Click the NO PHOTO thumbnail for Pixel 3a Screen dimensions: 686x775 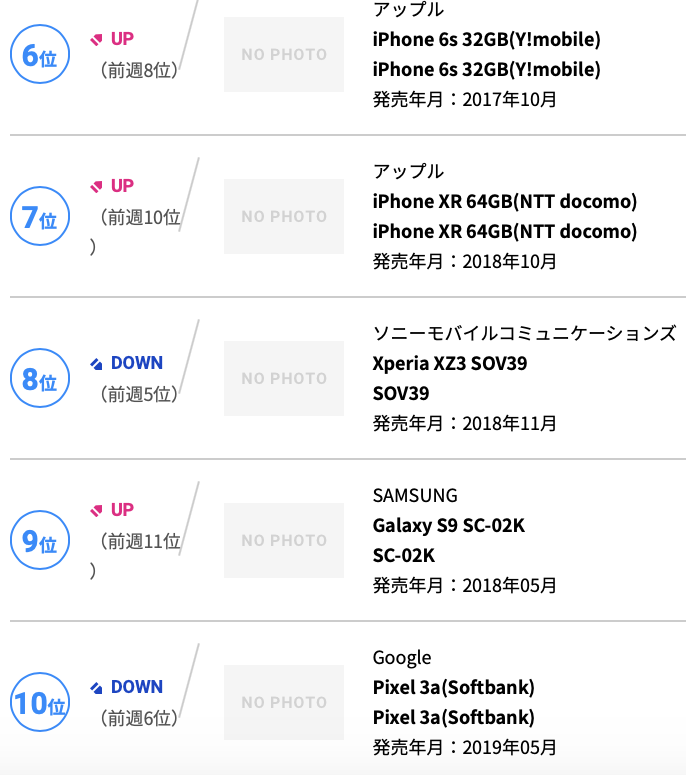tap(284, 702)
